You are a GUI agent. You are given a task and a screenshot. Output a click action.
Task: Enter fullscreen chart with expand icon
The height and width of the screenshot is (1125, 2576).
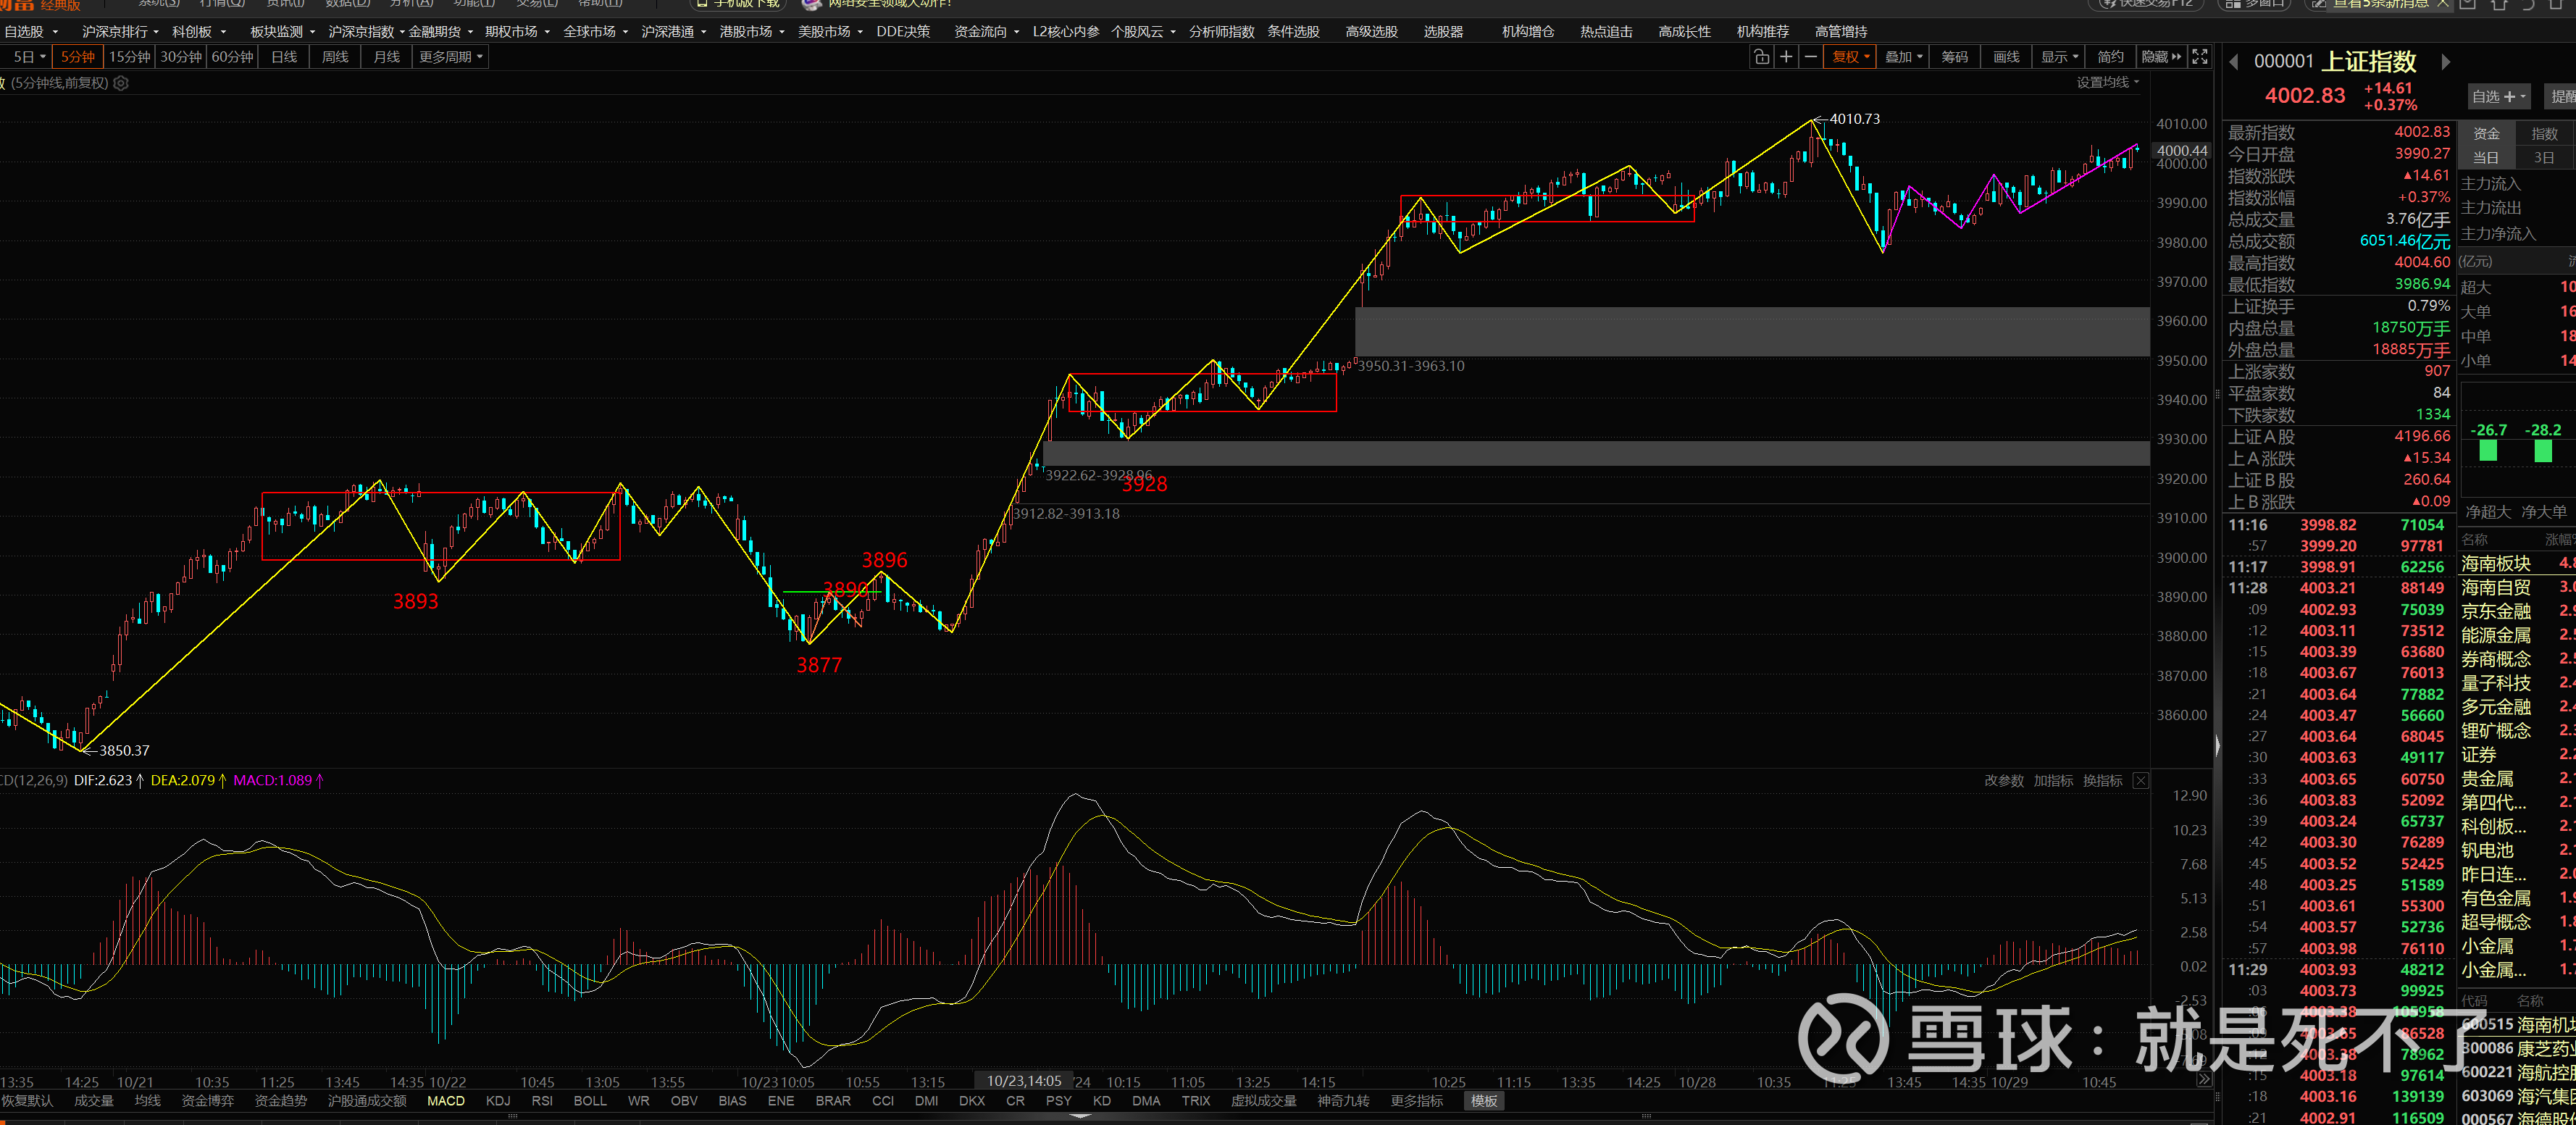pos(2199,57)
